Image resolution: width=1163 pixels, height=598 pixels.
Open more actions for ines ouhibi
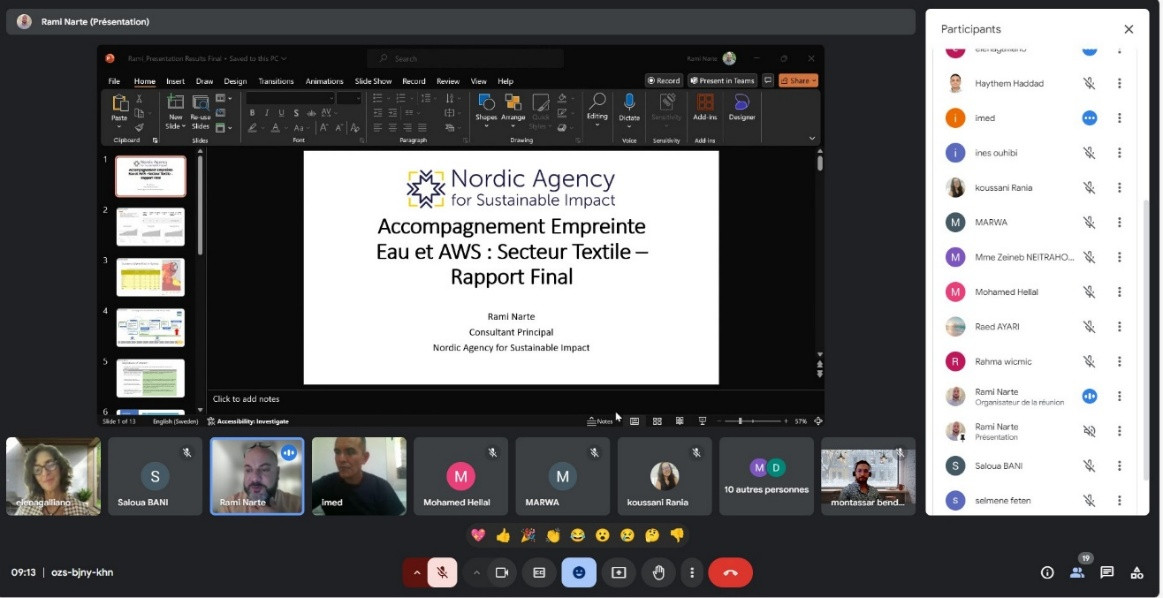(1119, 153)
